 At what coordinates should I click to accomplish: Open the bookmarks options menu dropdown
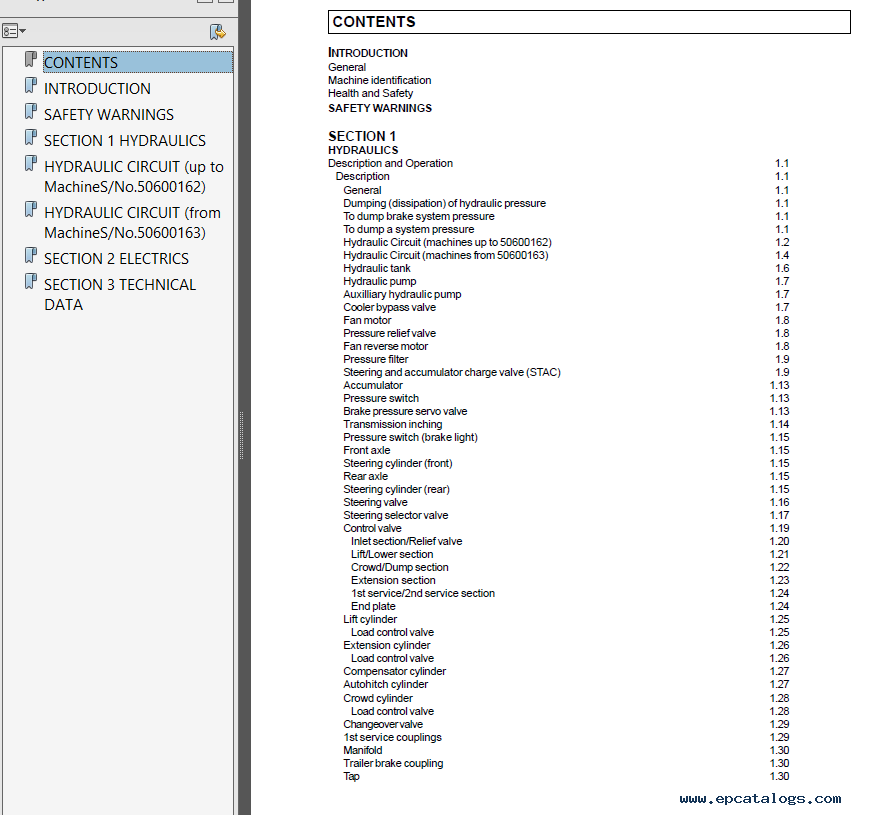click(14, 31)
